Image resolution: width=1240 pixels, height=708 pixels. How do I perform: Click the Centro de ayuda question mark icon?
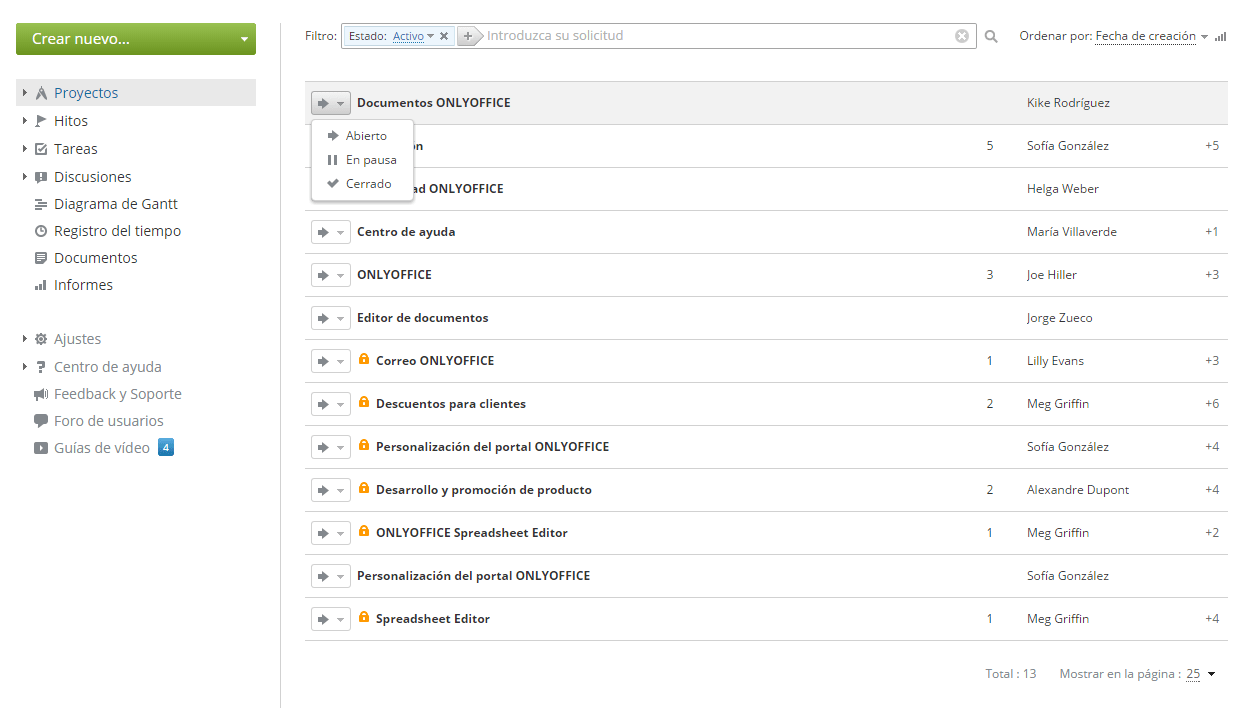(41, 367)
